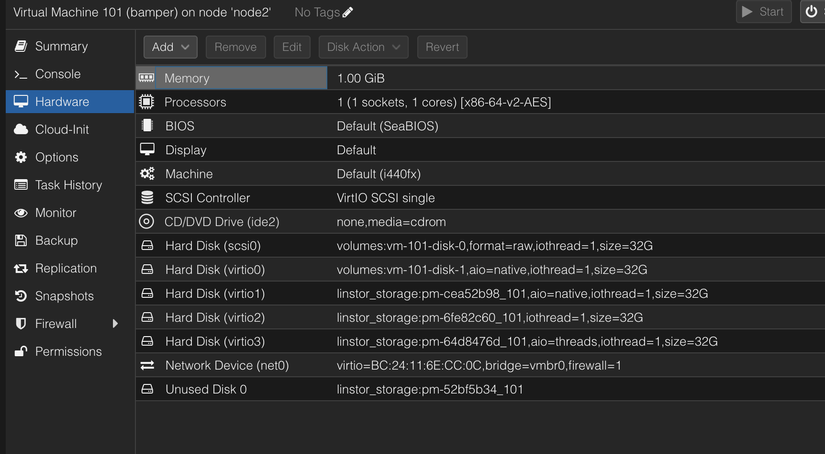Click the Snapshots history icon
This screenshot has height=454, width=825.
coord(21,296)
